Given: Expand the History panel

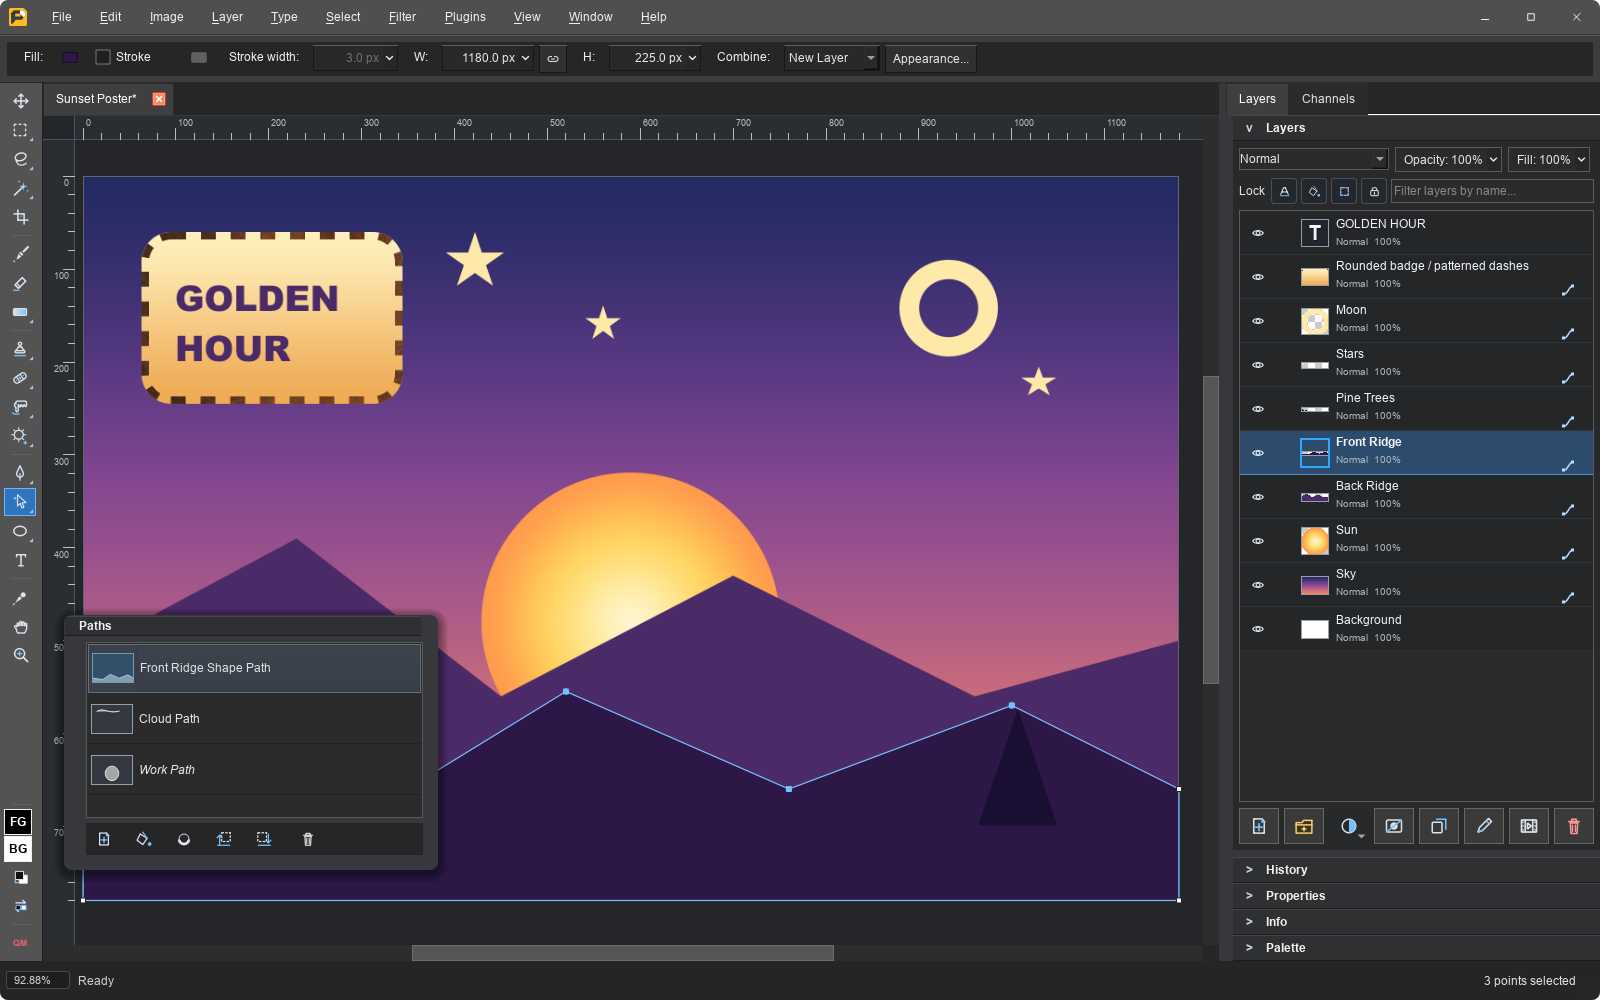Looking at the screenshot, I should (1416, 870).
